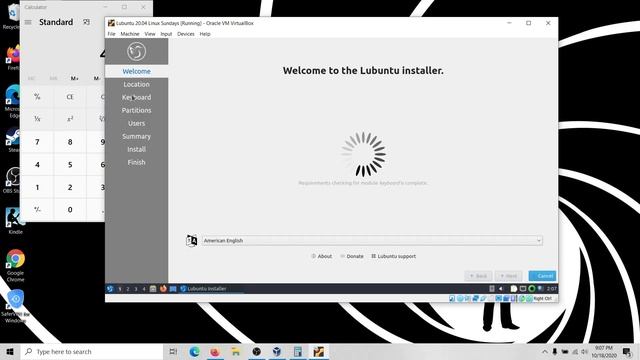
Task: Click the volume icon in Lubuntu panel tray
Action: pos(501,289)
